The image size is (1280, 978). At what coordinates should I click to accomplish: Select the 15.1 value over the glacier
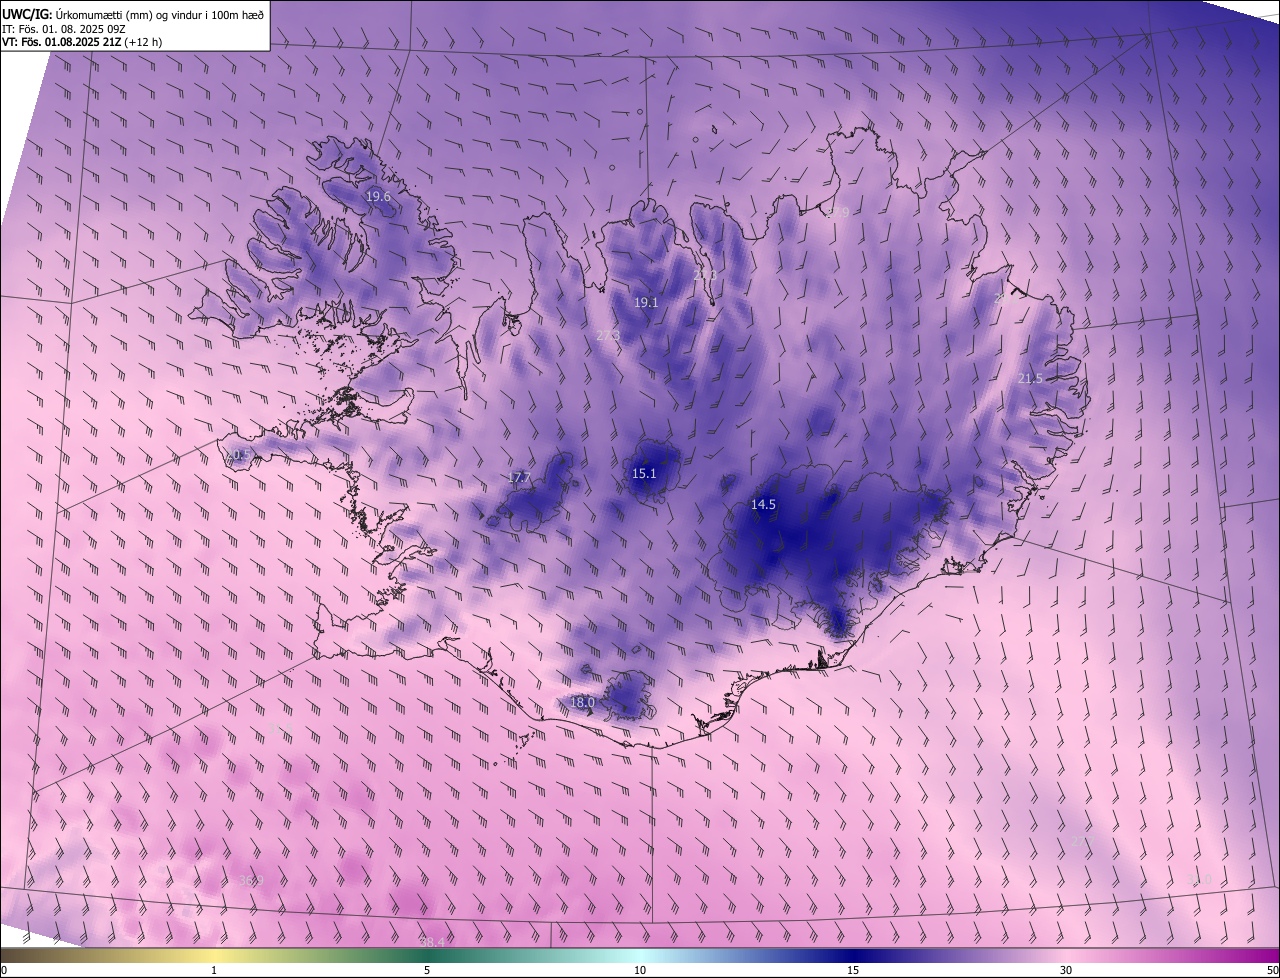644,473
